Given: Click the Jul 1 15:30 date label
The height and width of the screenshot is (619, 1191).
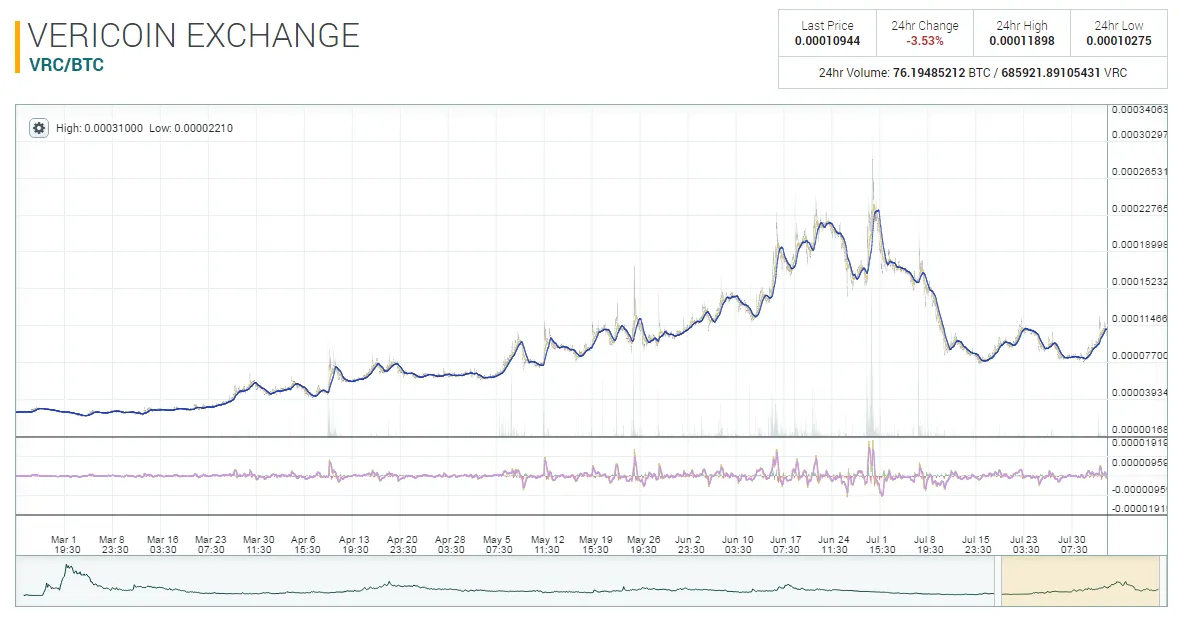Looking at the screenshot, I should 881,545.
